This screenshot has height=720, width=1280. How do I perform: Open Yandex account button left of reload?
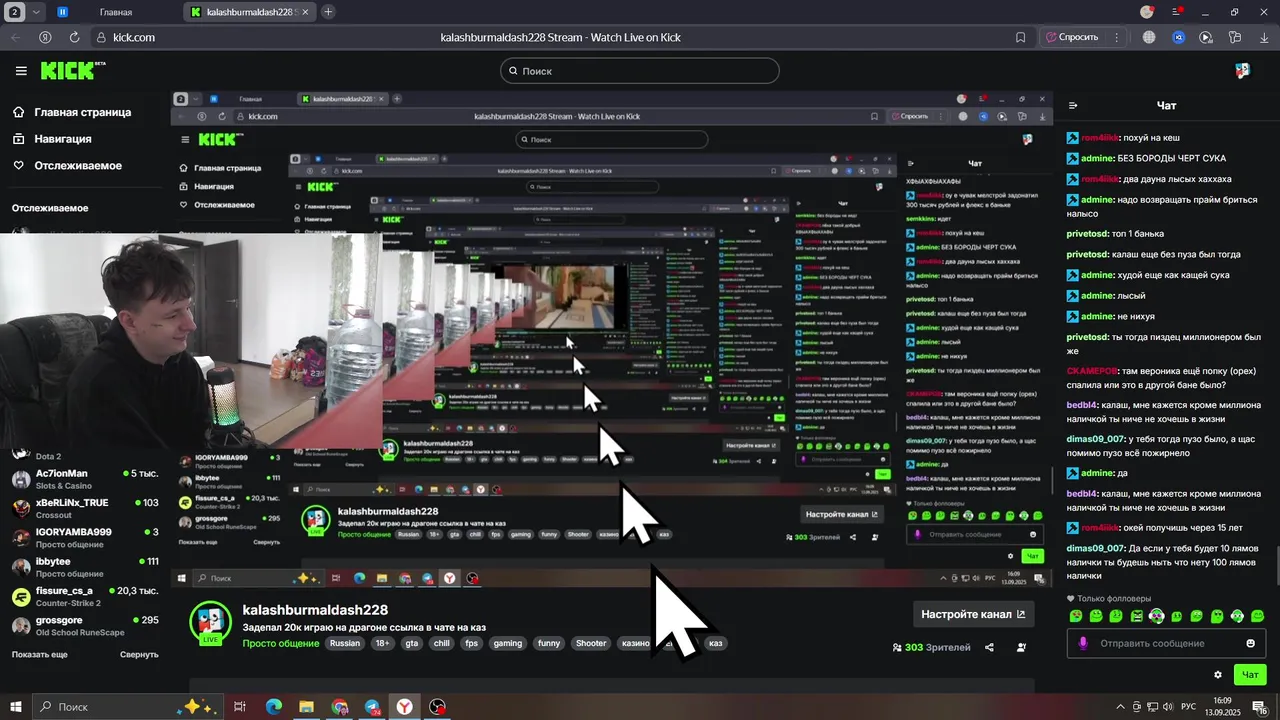45,37
